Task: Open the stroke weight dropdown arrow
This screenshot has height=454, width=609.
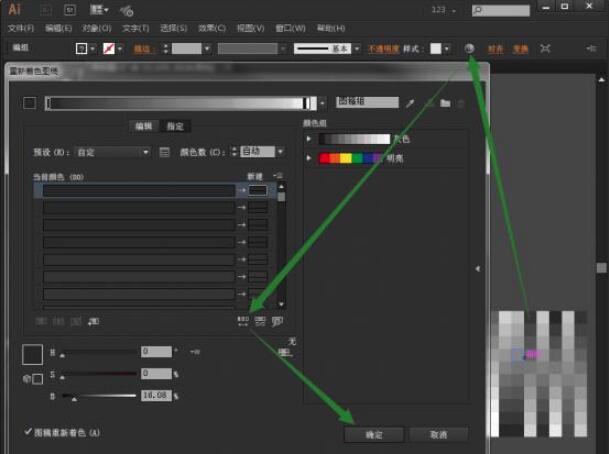Action: click(x=207, y=49)
